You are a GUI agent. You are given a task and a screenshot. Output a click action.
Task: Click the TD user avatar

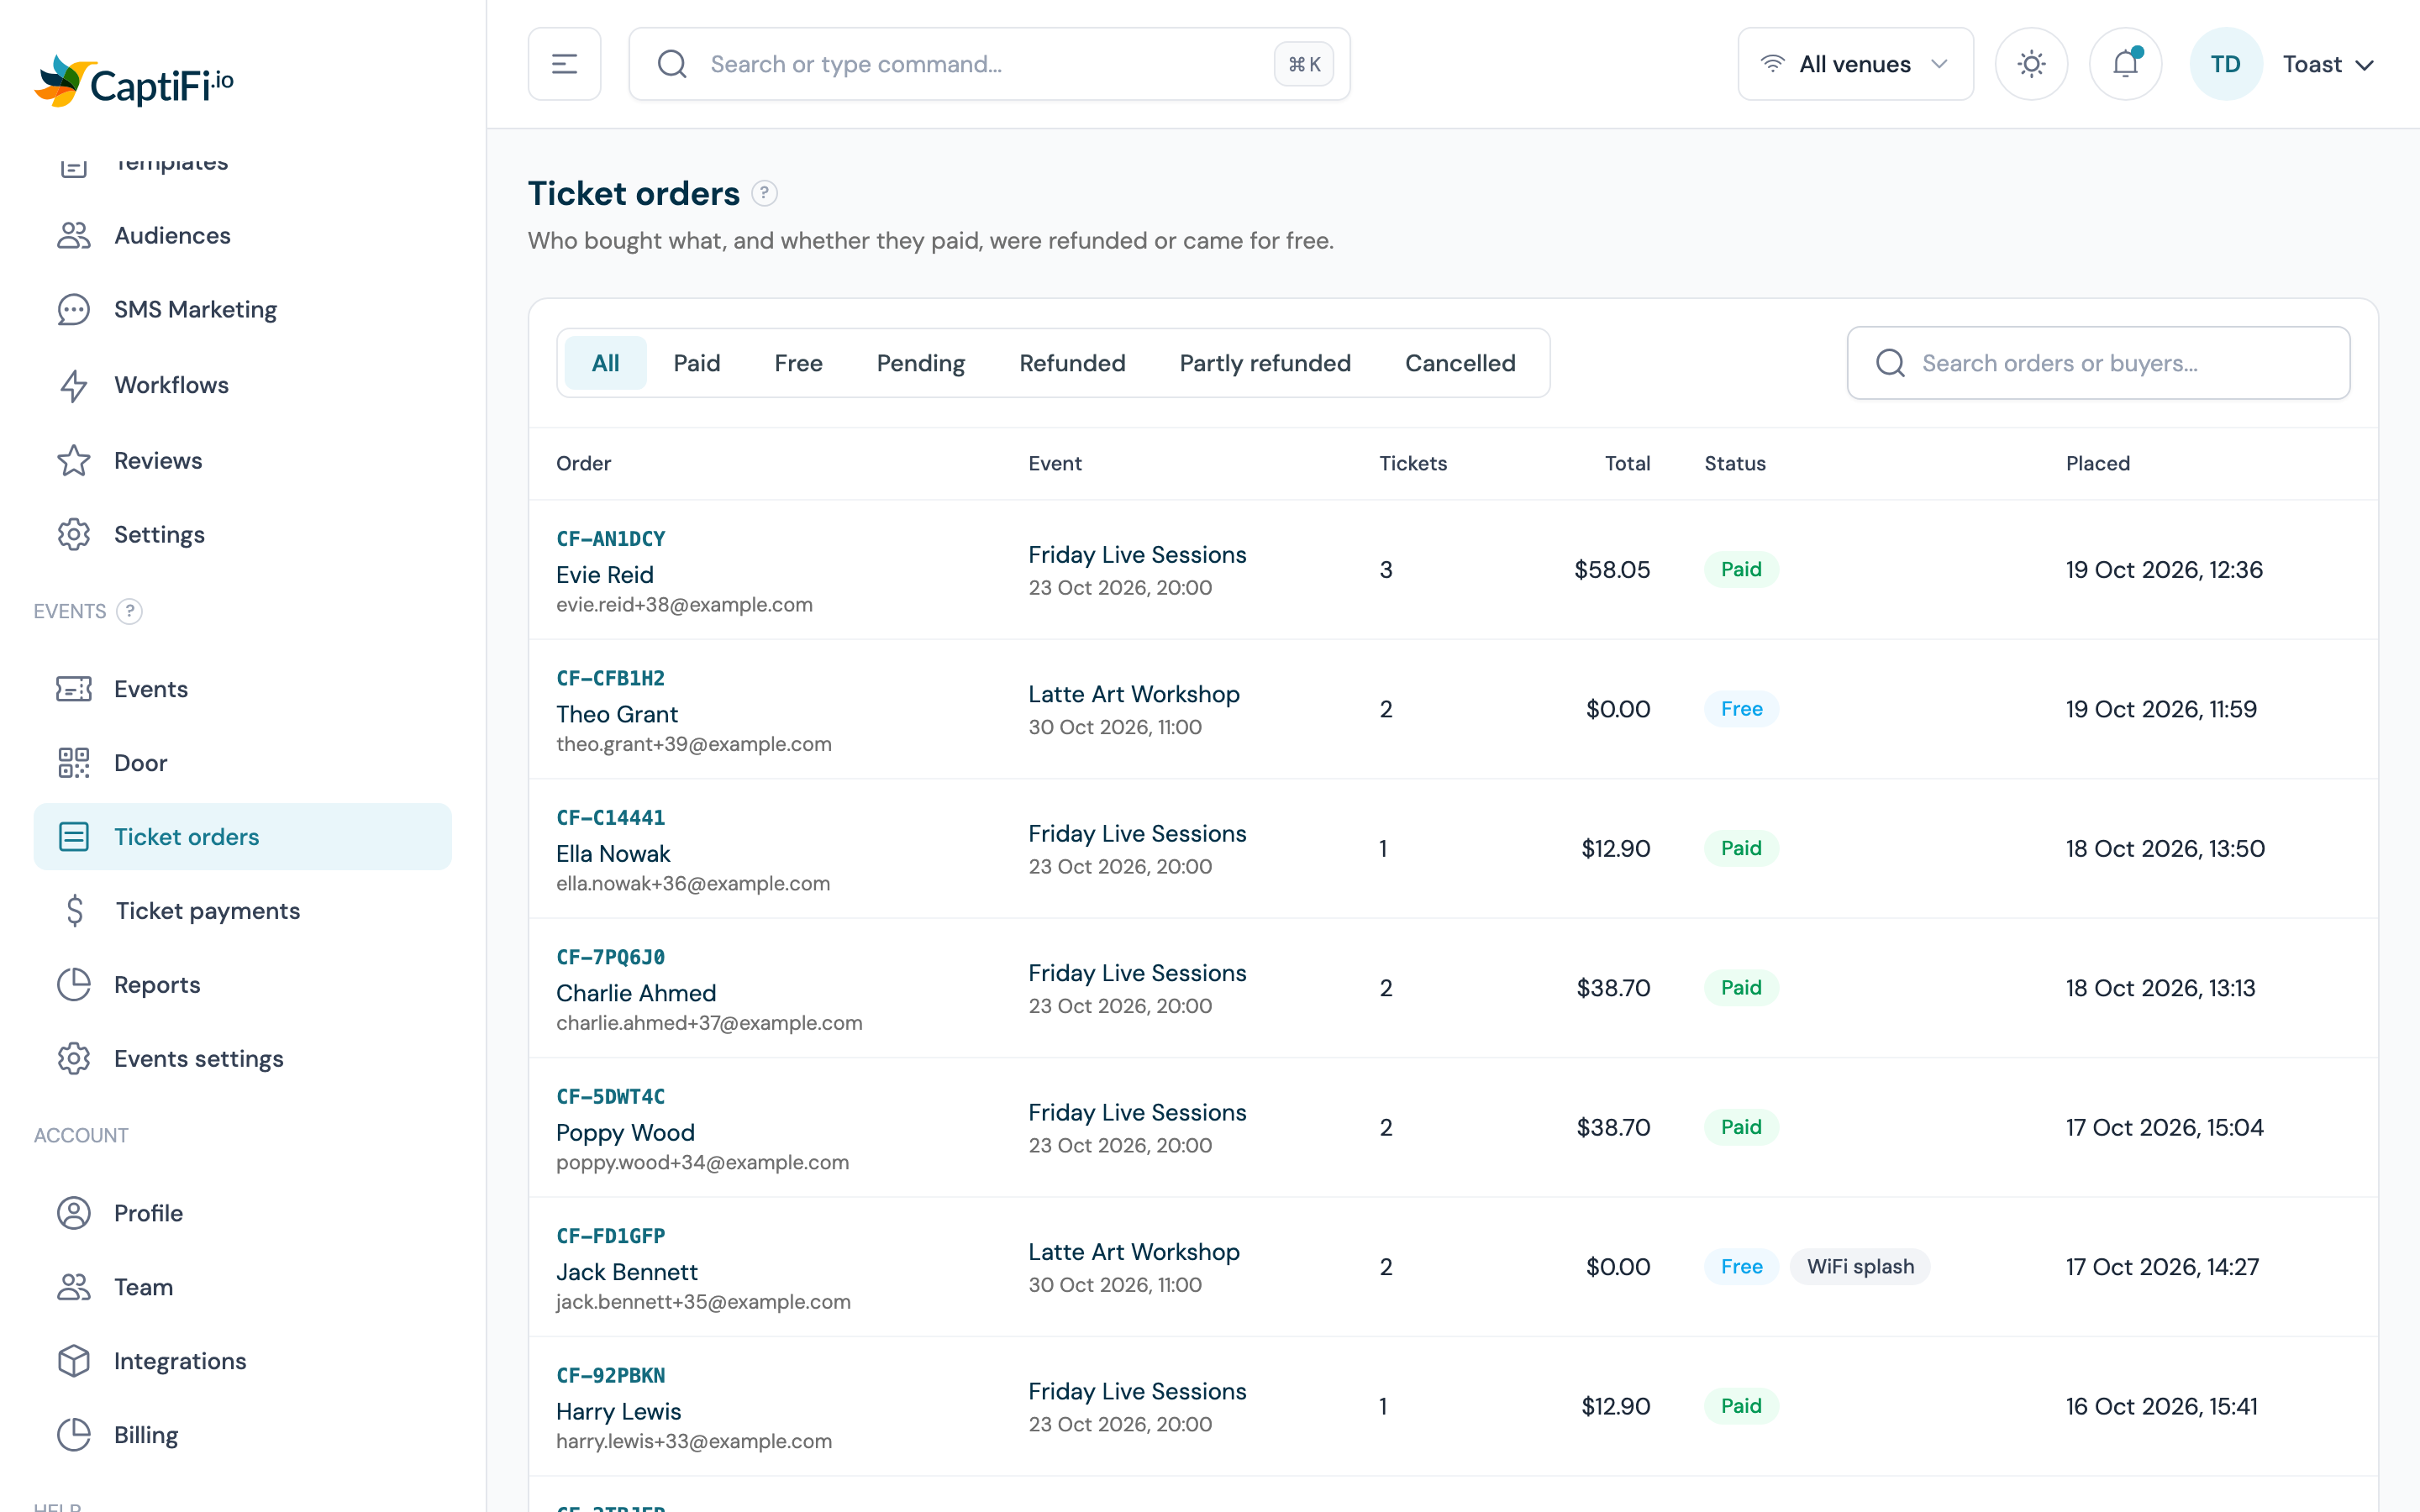tap(2225, 64)
